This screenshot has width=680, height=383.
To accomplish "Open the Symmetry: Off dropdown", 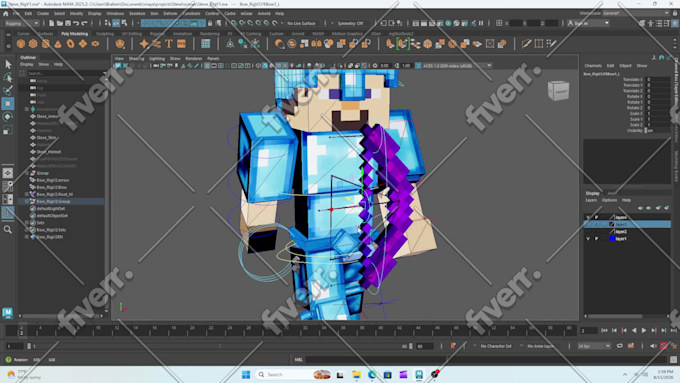I will (350, 23).
